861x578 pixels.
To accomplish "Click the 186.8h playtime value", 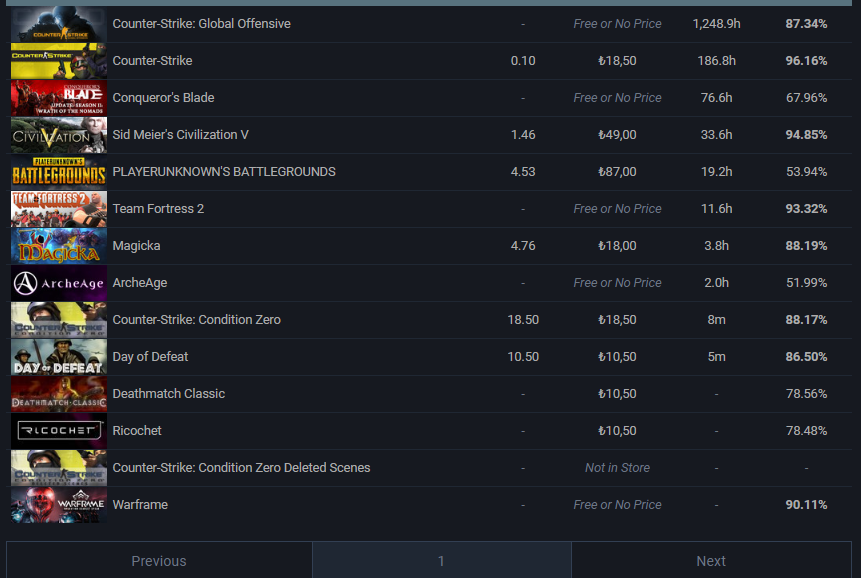I will pos(717,60).
